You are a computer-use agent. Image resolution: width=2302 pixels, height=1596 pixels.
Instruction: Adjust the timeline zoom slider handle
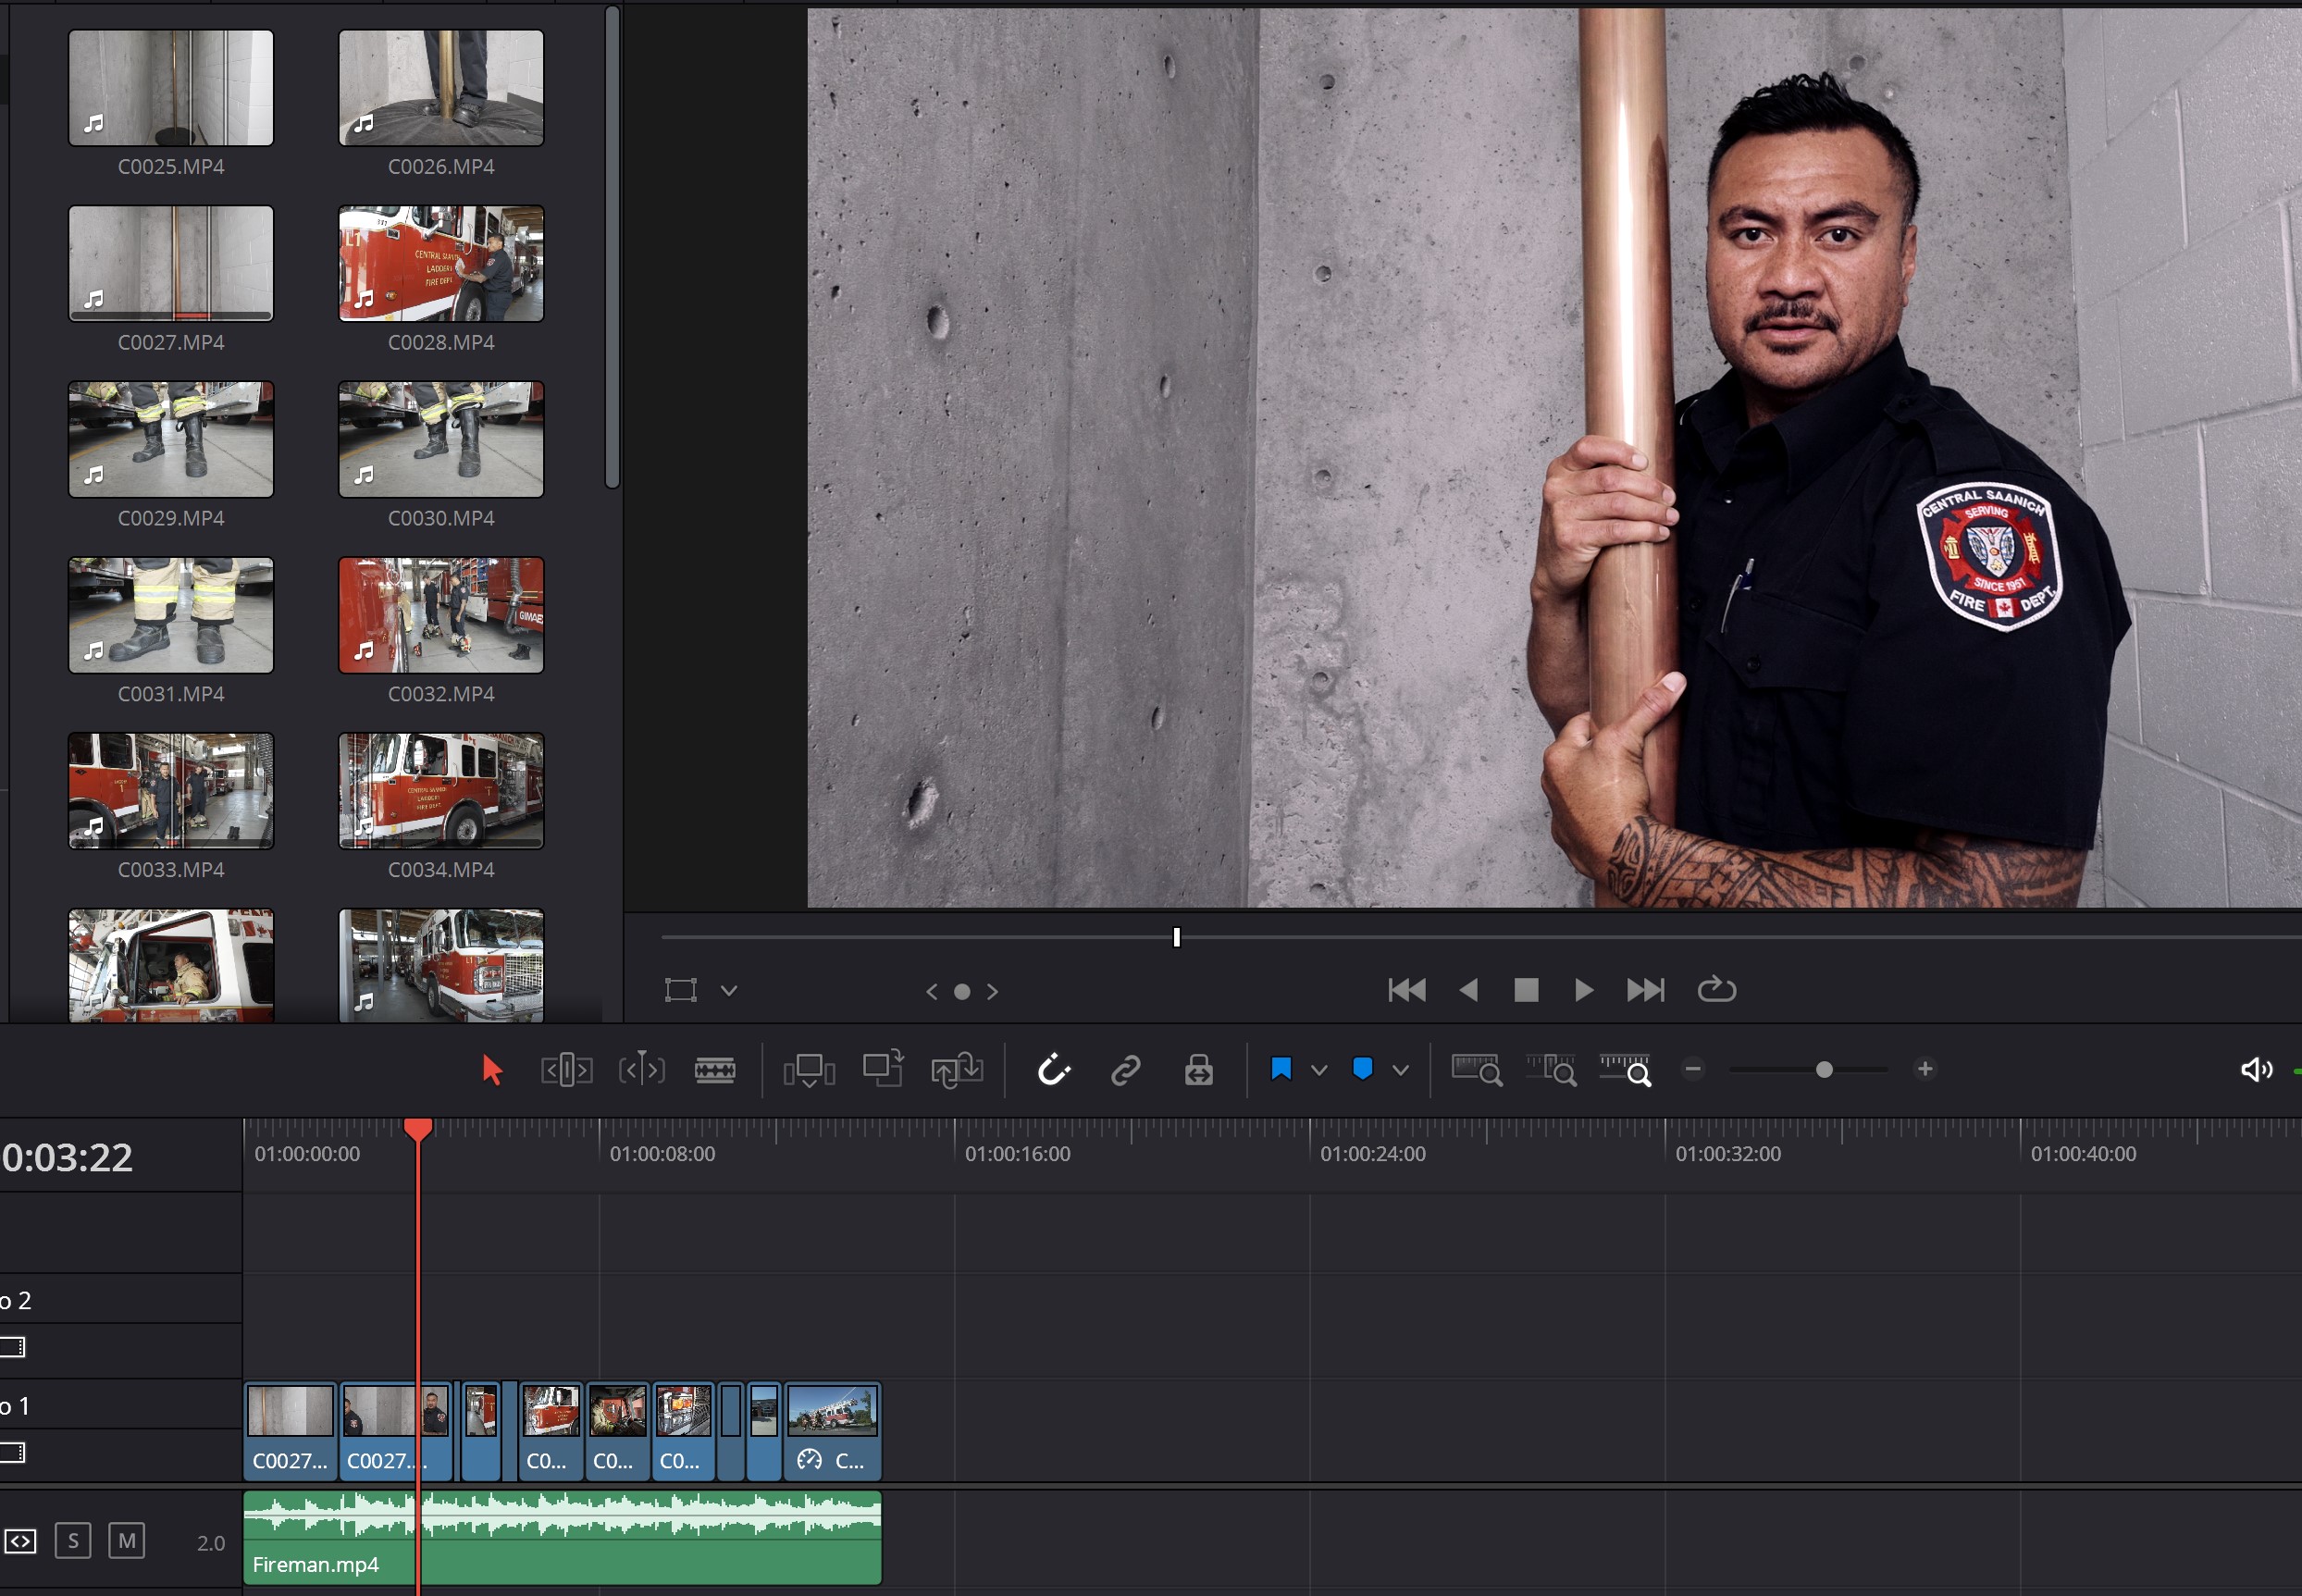point(1824,1070)
